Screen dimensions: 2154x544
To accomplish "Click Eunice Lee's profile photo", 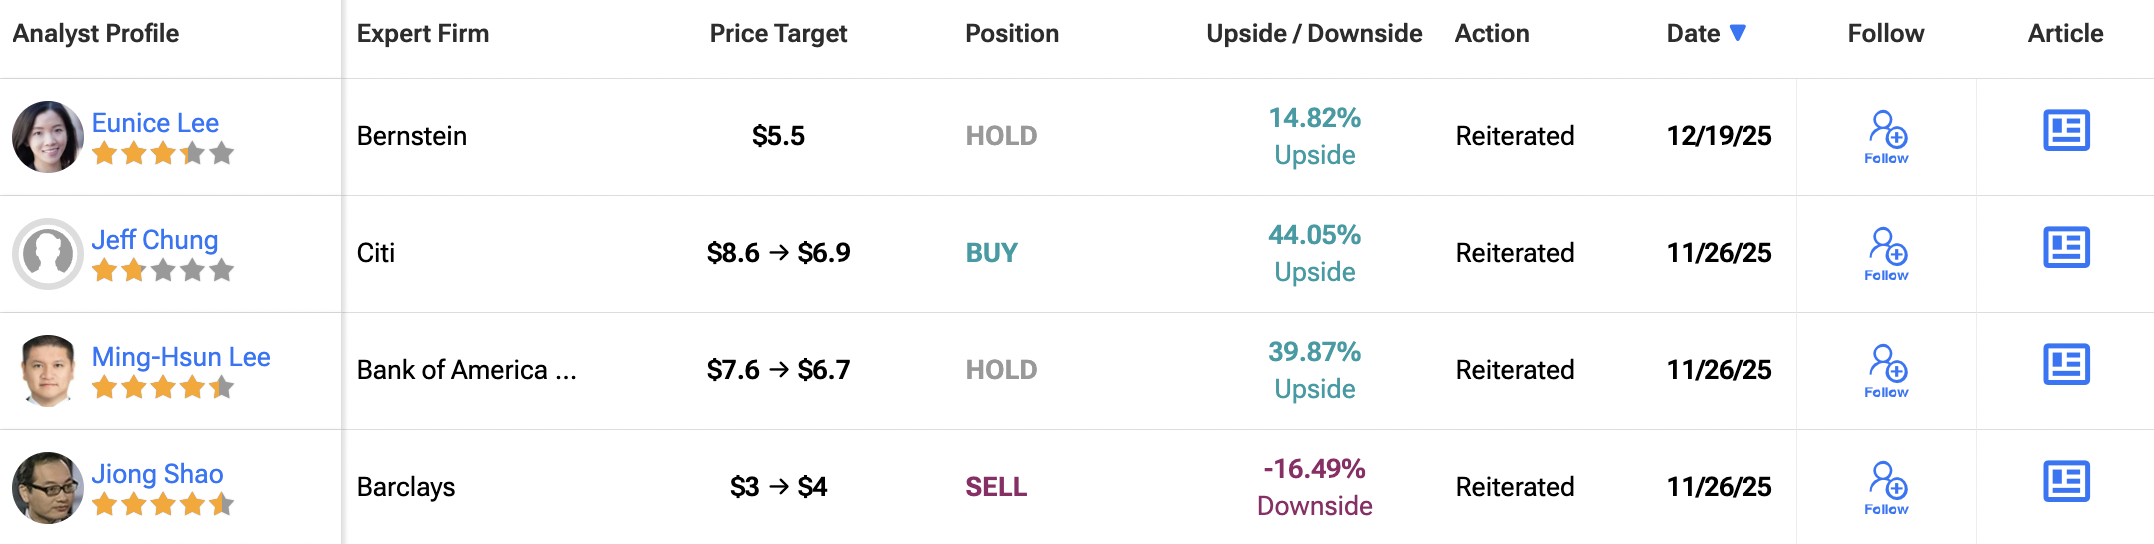I will pyautogui.click(x=47, y=137).
